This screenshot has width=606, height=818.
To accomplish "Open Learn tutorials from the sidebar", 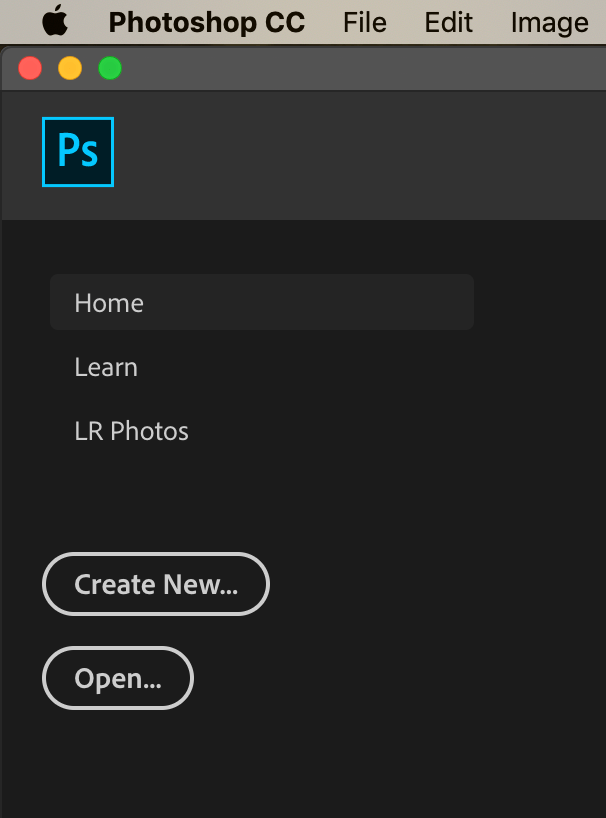I will coord(105,367).
